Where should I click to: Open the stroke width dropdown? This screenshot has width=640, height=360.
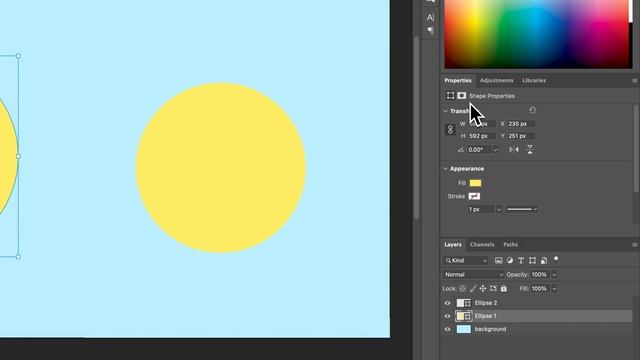[x=498, y=209]
